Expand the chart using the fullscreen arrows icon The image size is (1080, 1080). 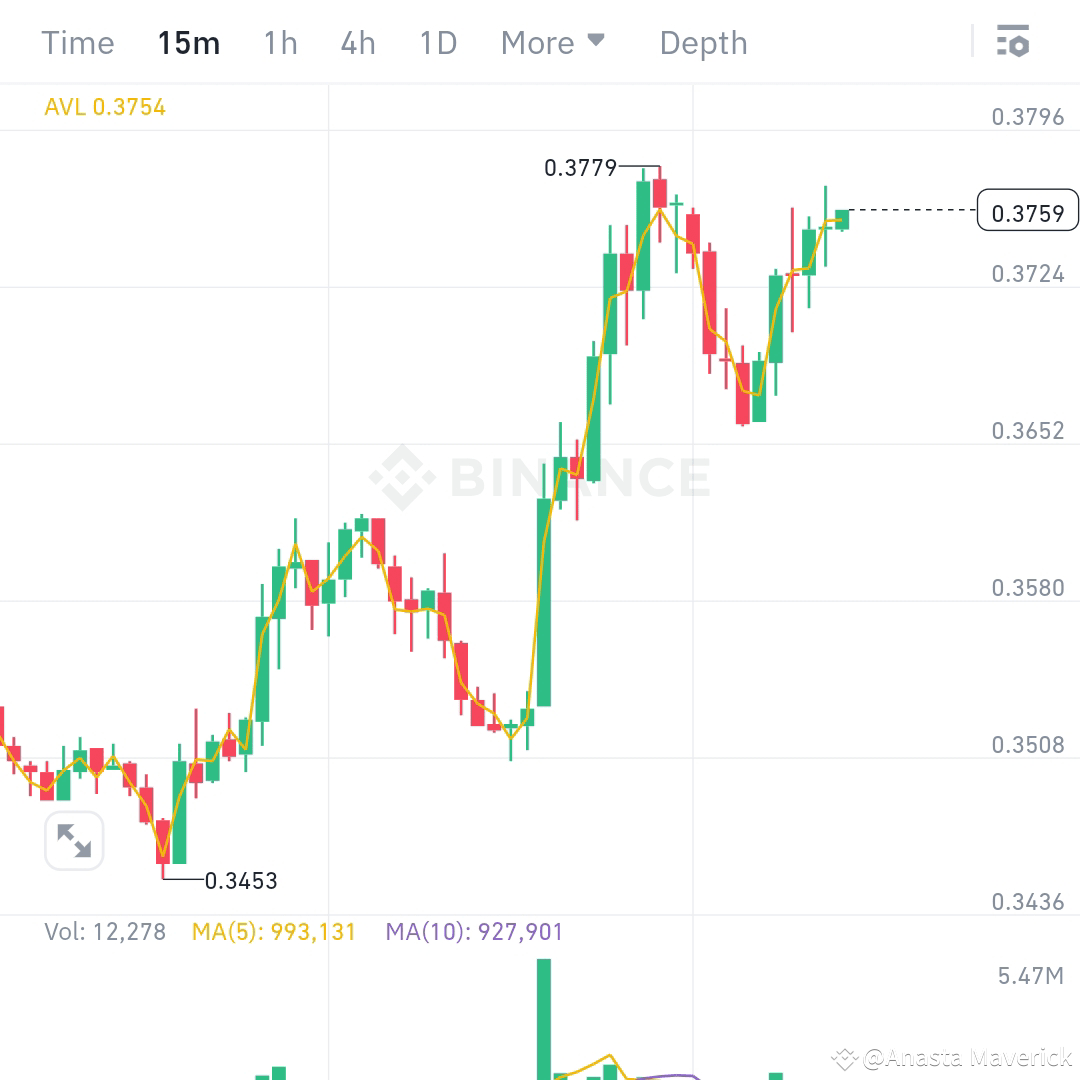coord(73,841)
